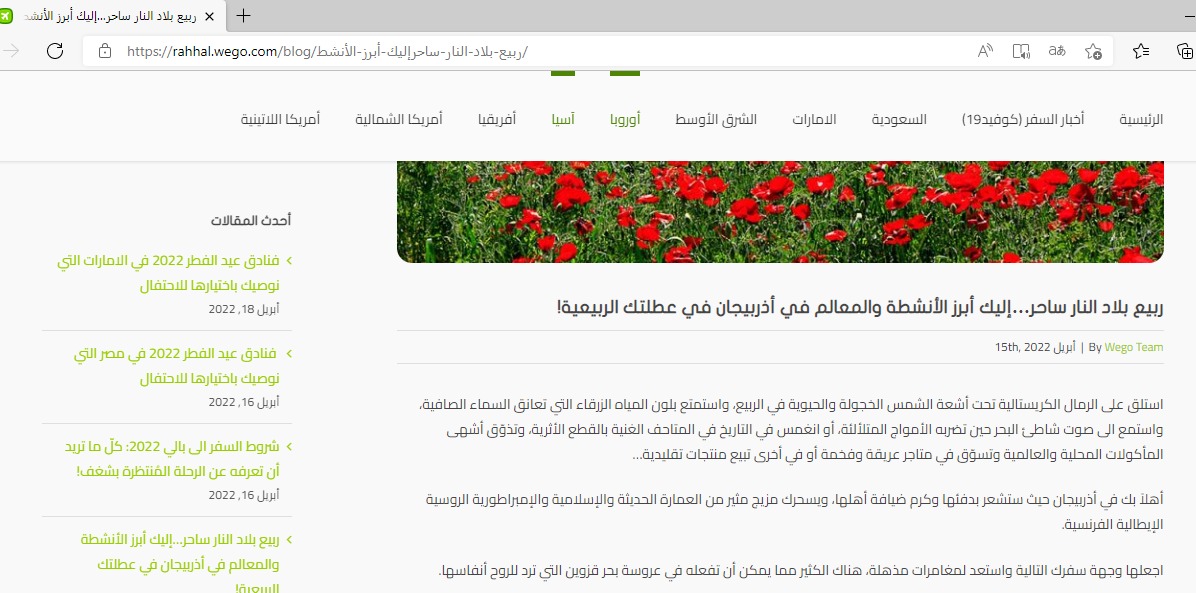Add this page to favorites
This screenshot has width=1196, height=593.
click(x=1093, y=51)
